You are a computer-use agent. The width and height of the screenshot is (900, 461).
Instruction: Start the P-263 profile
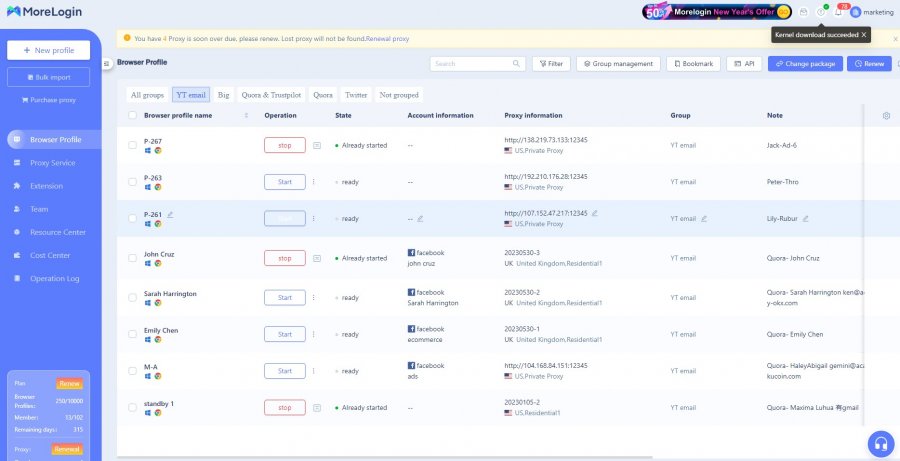click(285, 182)
